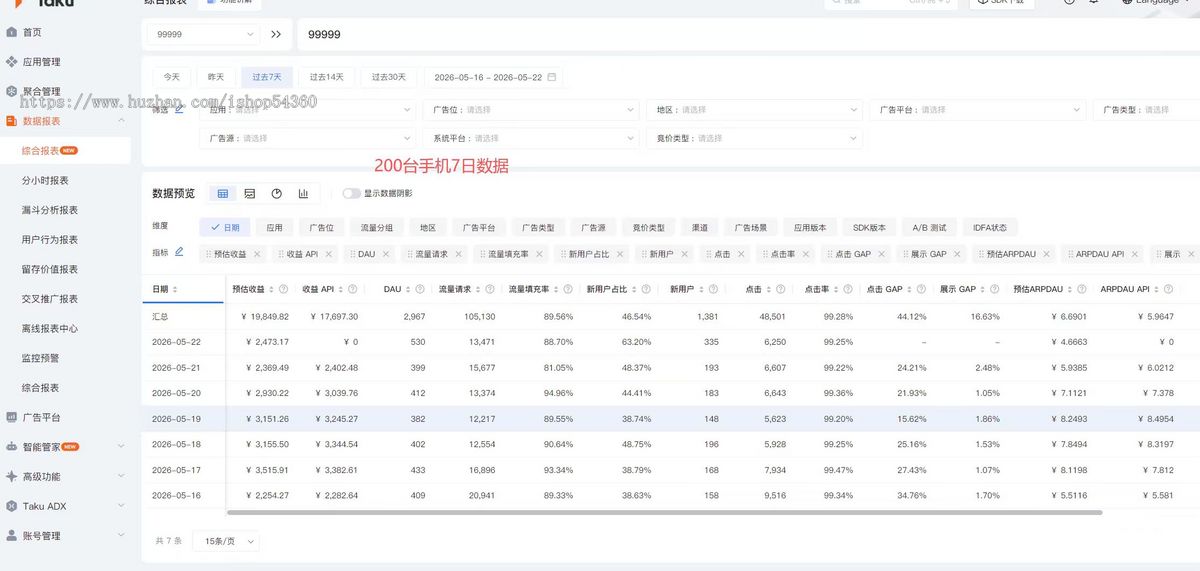Open the 系统平台 filter dropdown
Viewport: 1200px width, 571px height.
pos(531,138)
